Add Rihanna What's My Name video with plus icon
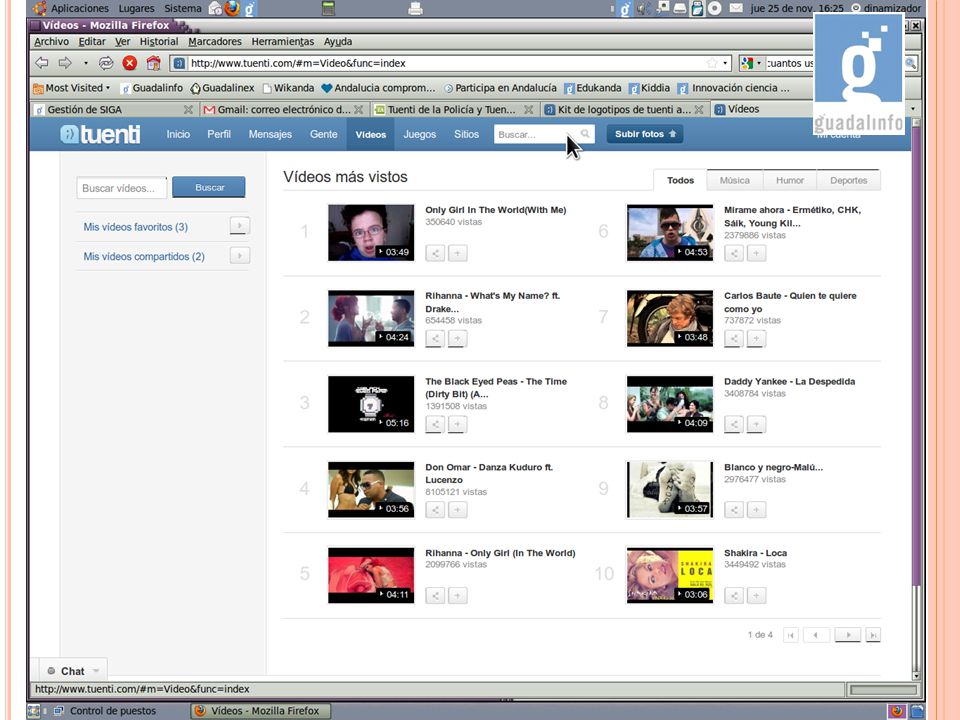960x720 pixels. (457, 339)
